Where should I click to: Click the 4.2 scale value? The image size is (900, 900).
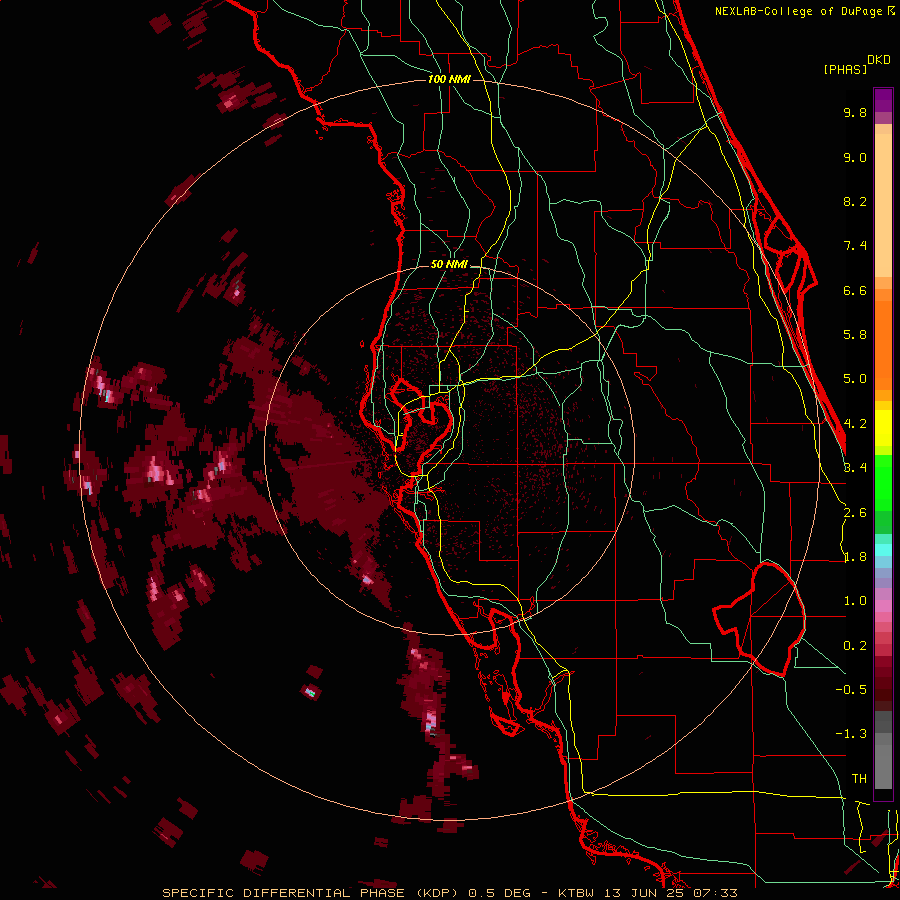click(855, 424)
